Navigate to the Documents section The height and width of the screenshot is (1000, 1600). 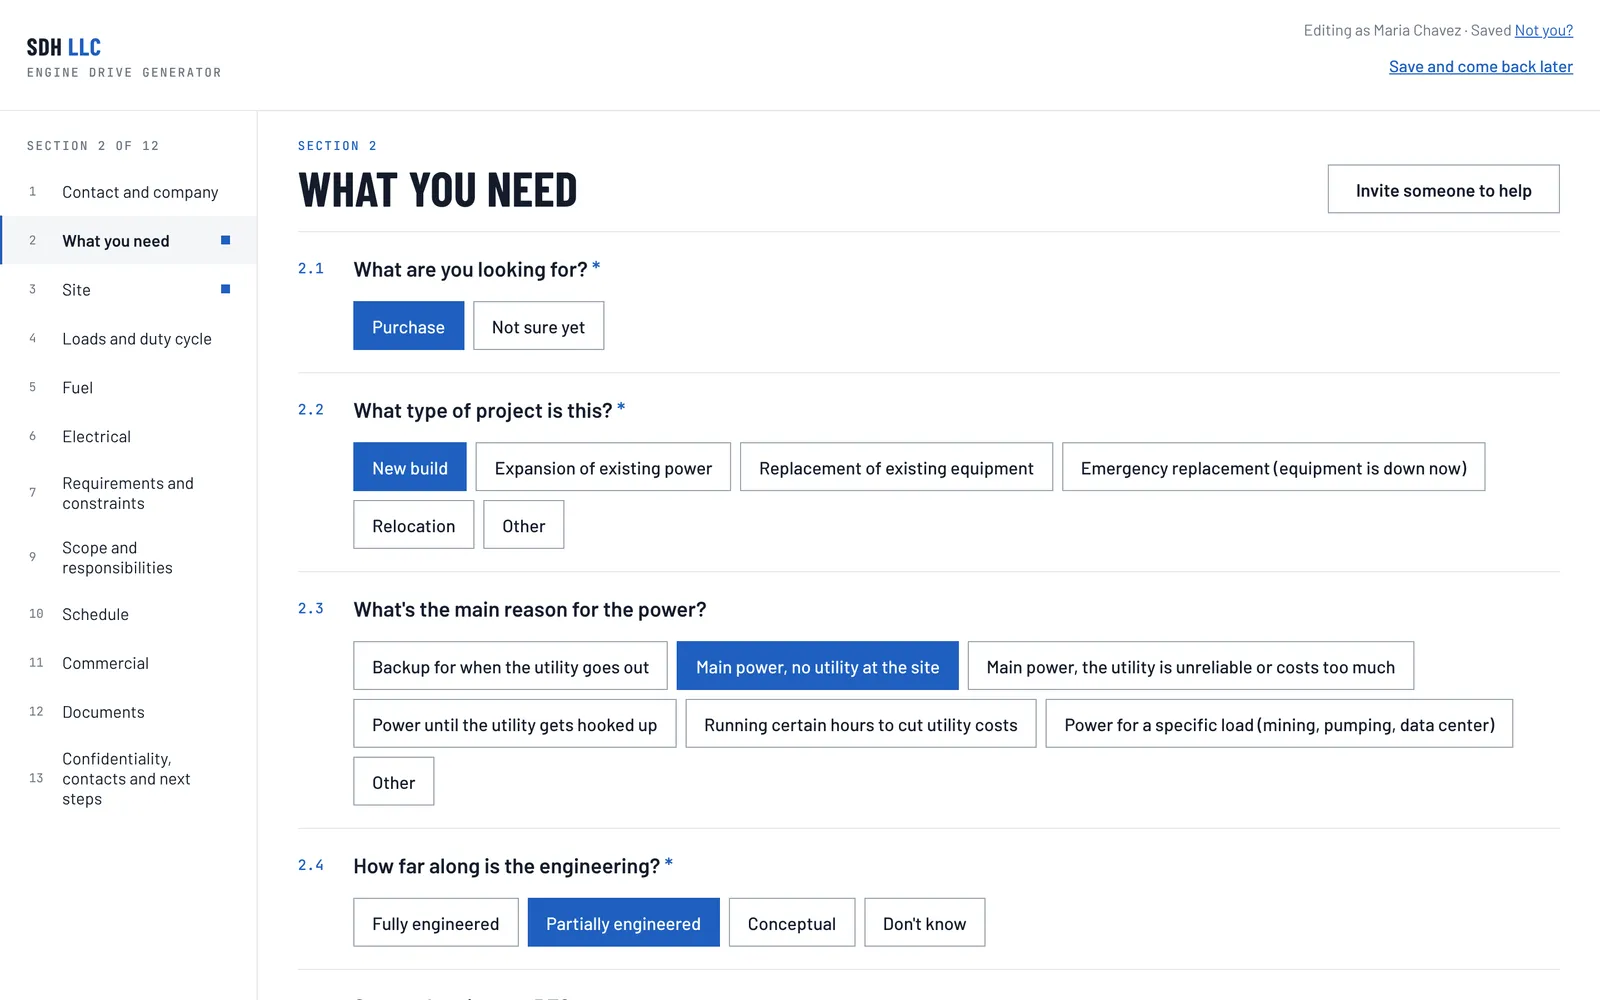(129, 712)
